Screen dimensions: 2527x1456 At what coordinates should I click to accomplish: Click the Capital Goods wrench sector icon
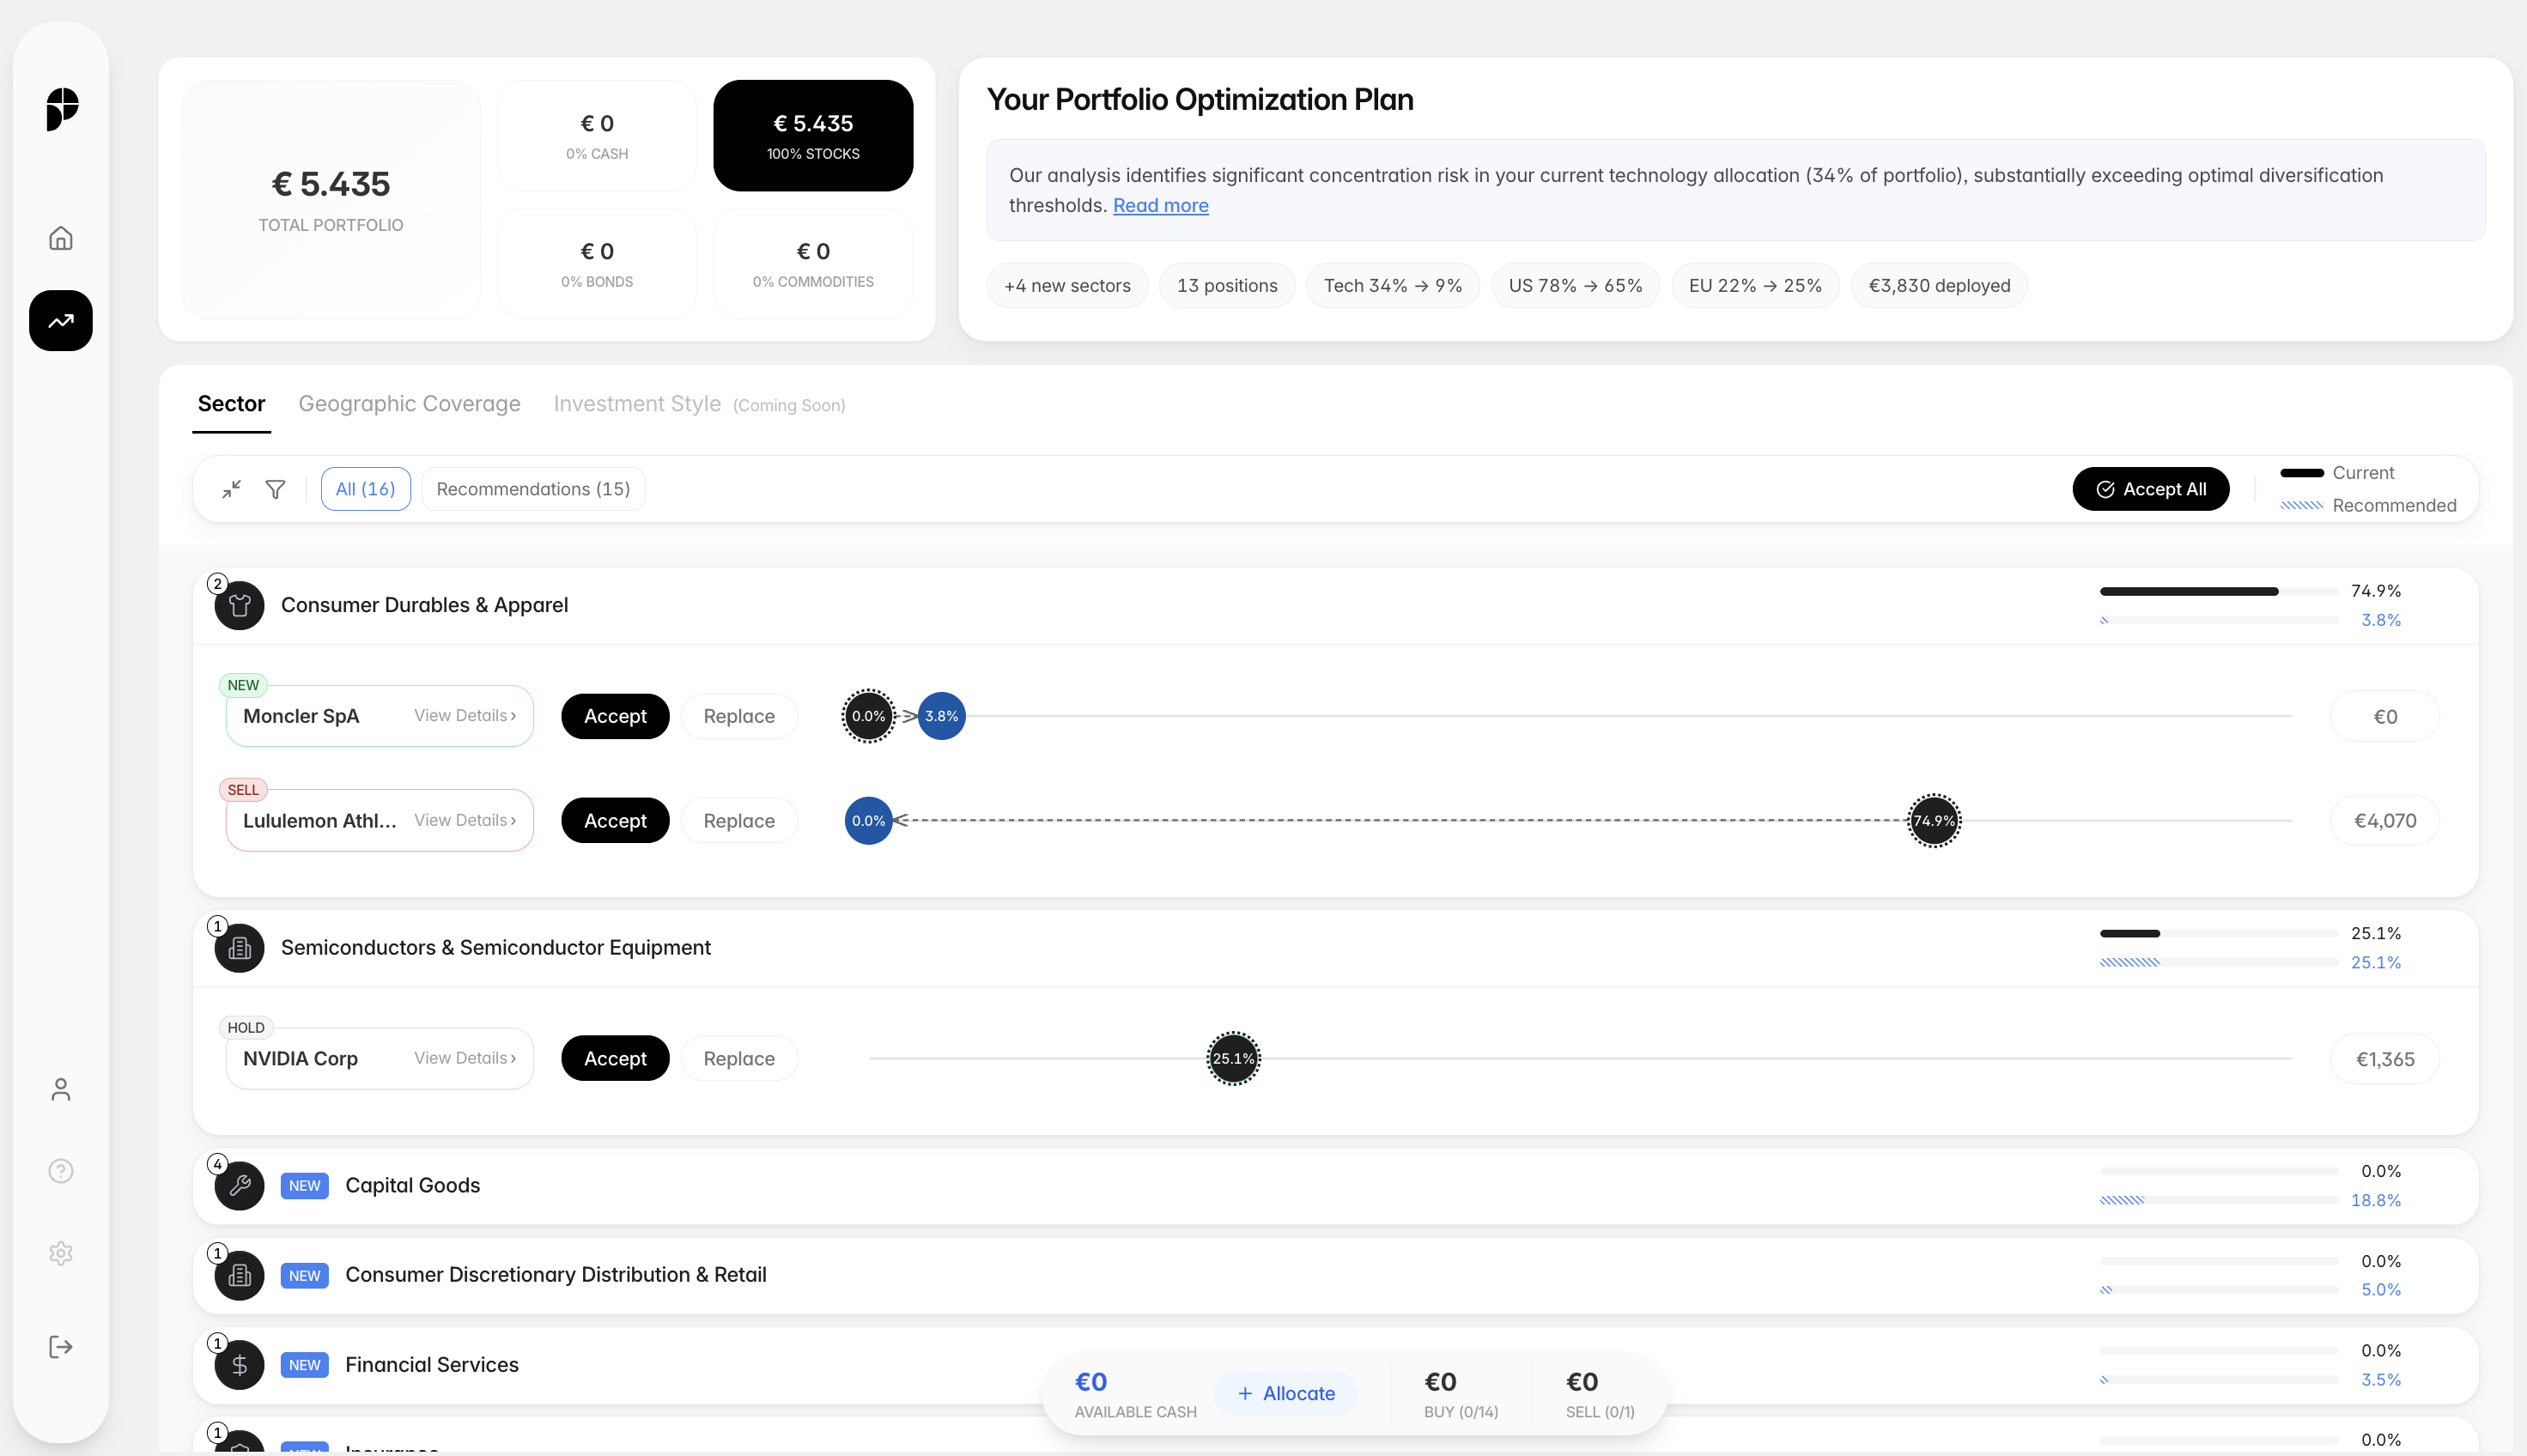pyautogui.click(x=239, y=1186)
